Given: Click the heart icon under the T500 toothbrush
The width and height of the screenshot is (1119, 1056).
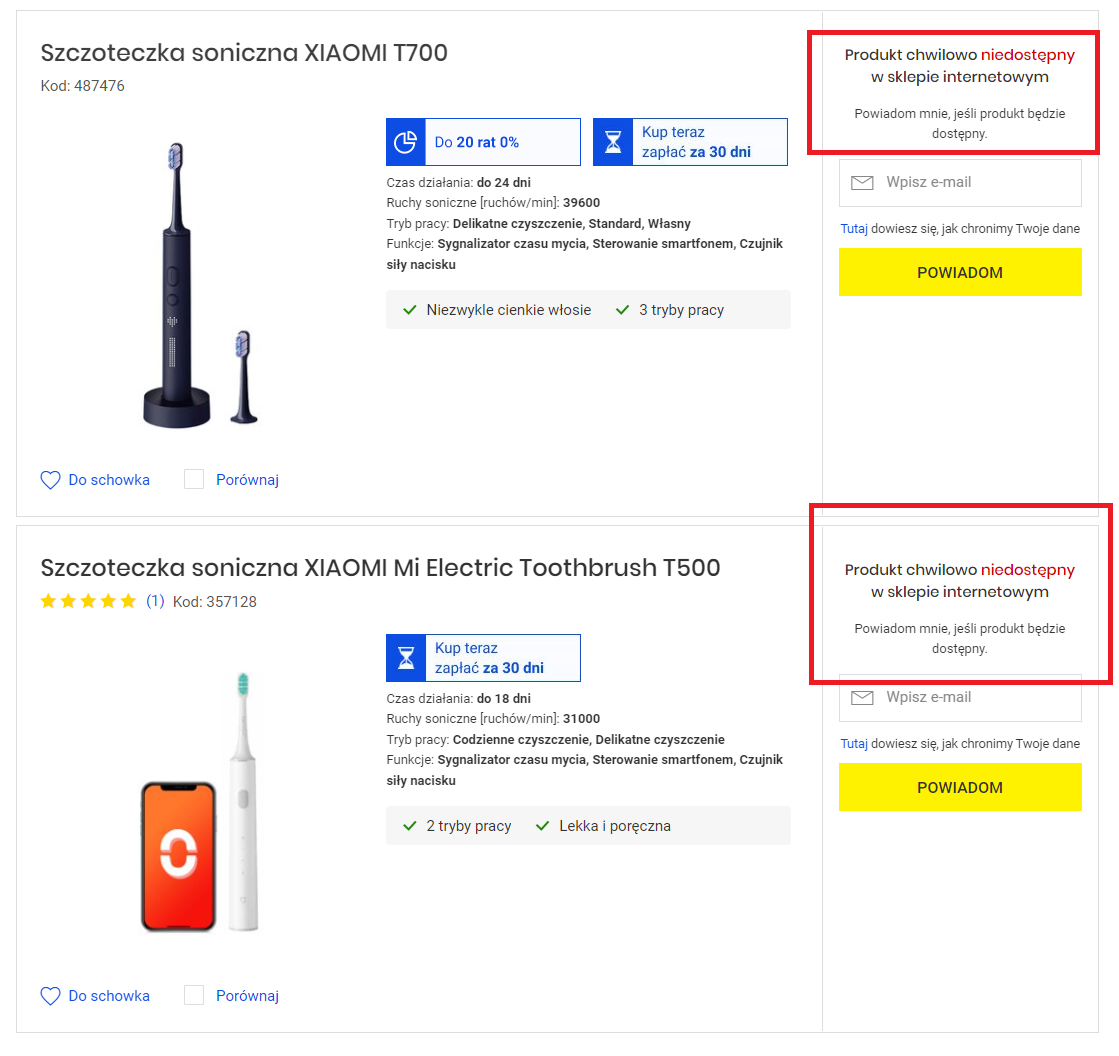Looking at the screenshot, I should [50, 996].
